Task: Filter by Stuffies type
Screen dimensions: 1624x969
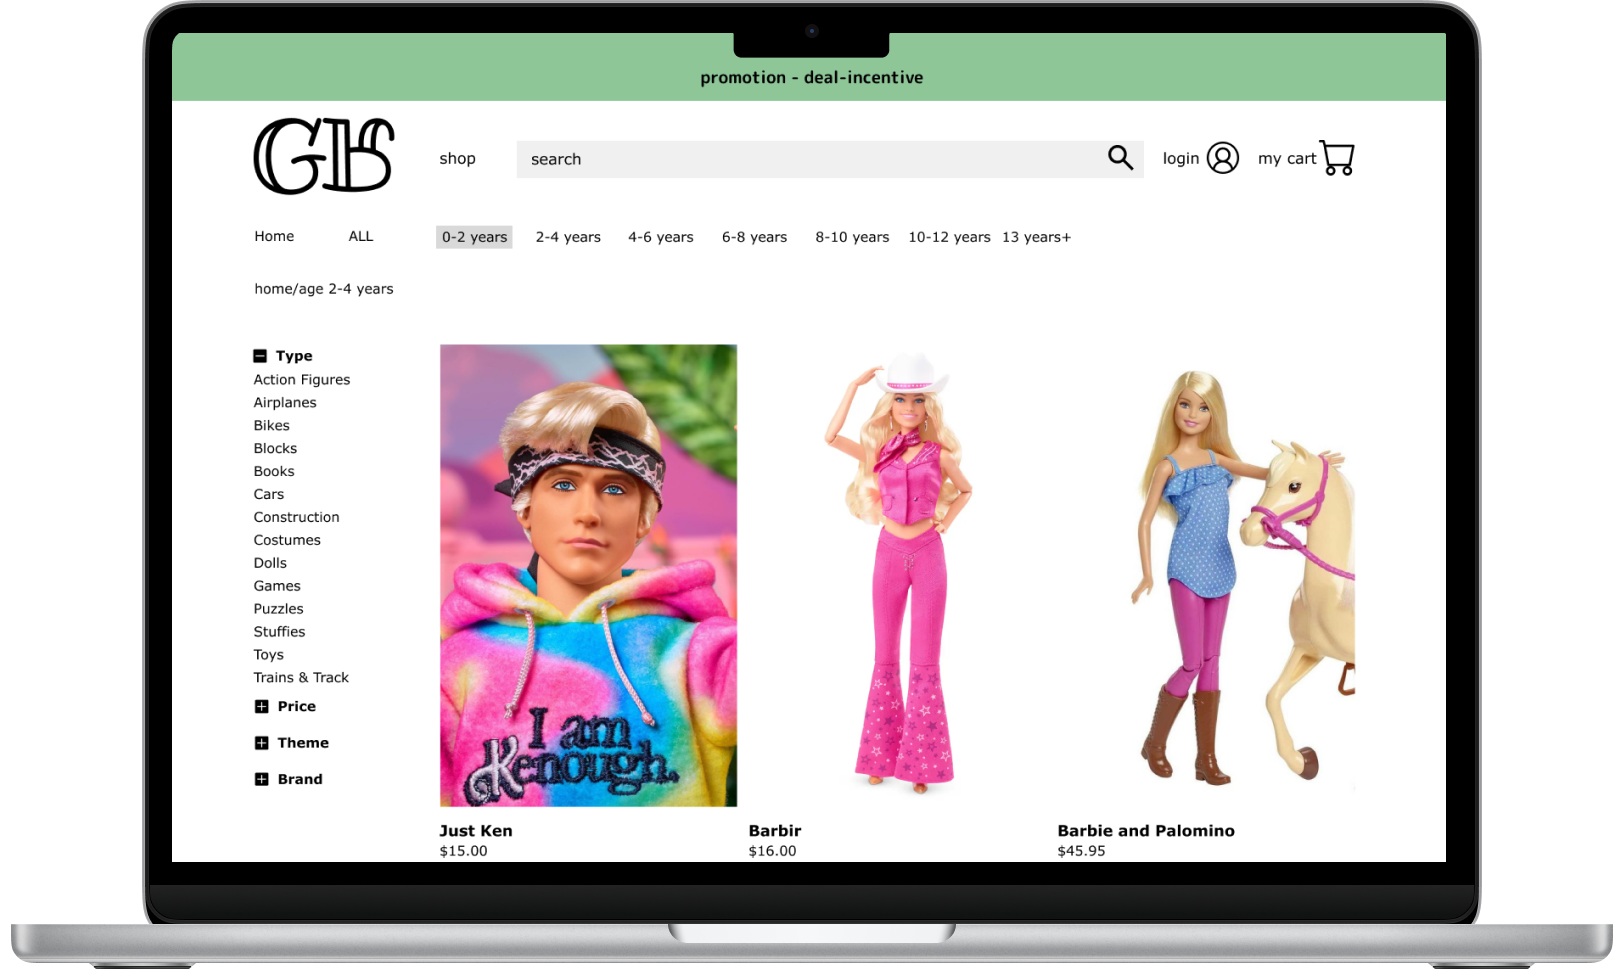Action: 280,633
